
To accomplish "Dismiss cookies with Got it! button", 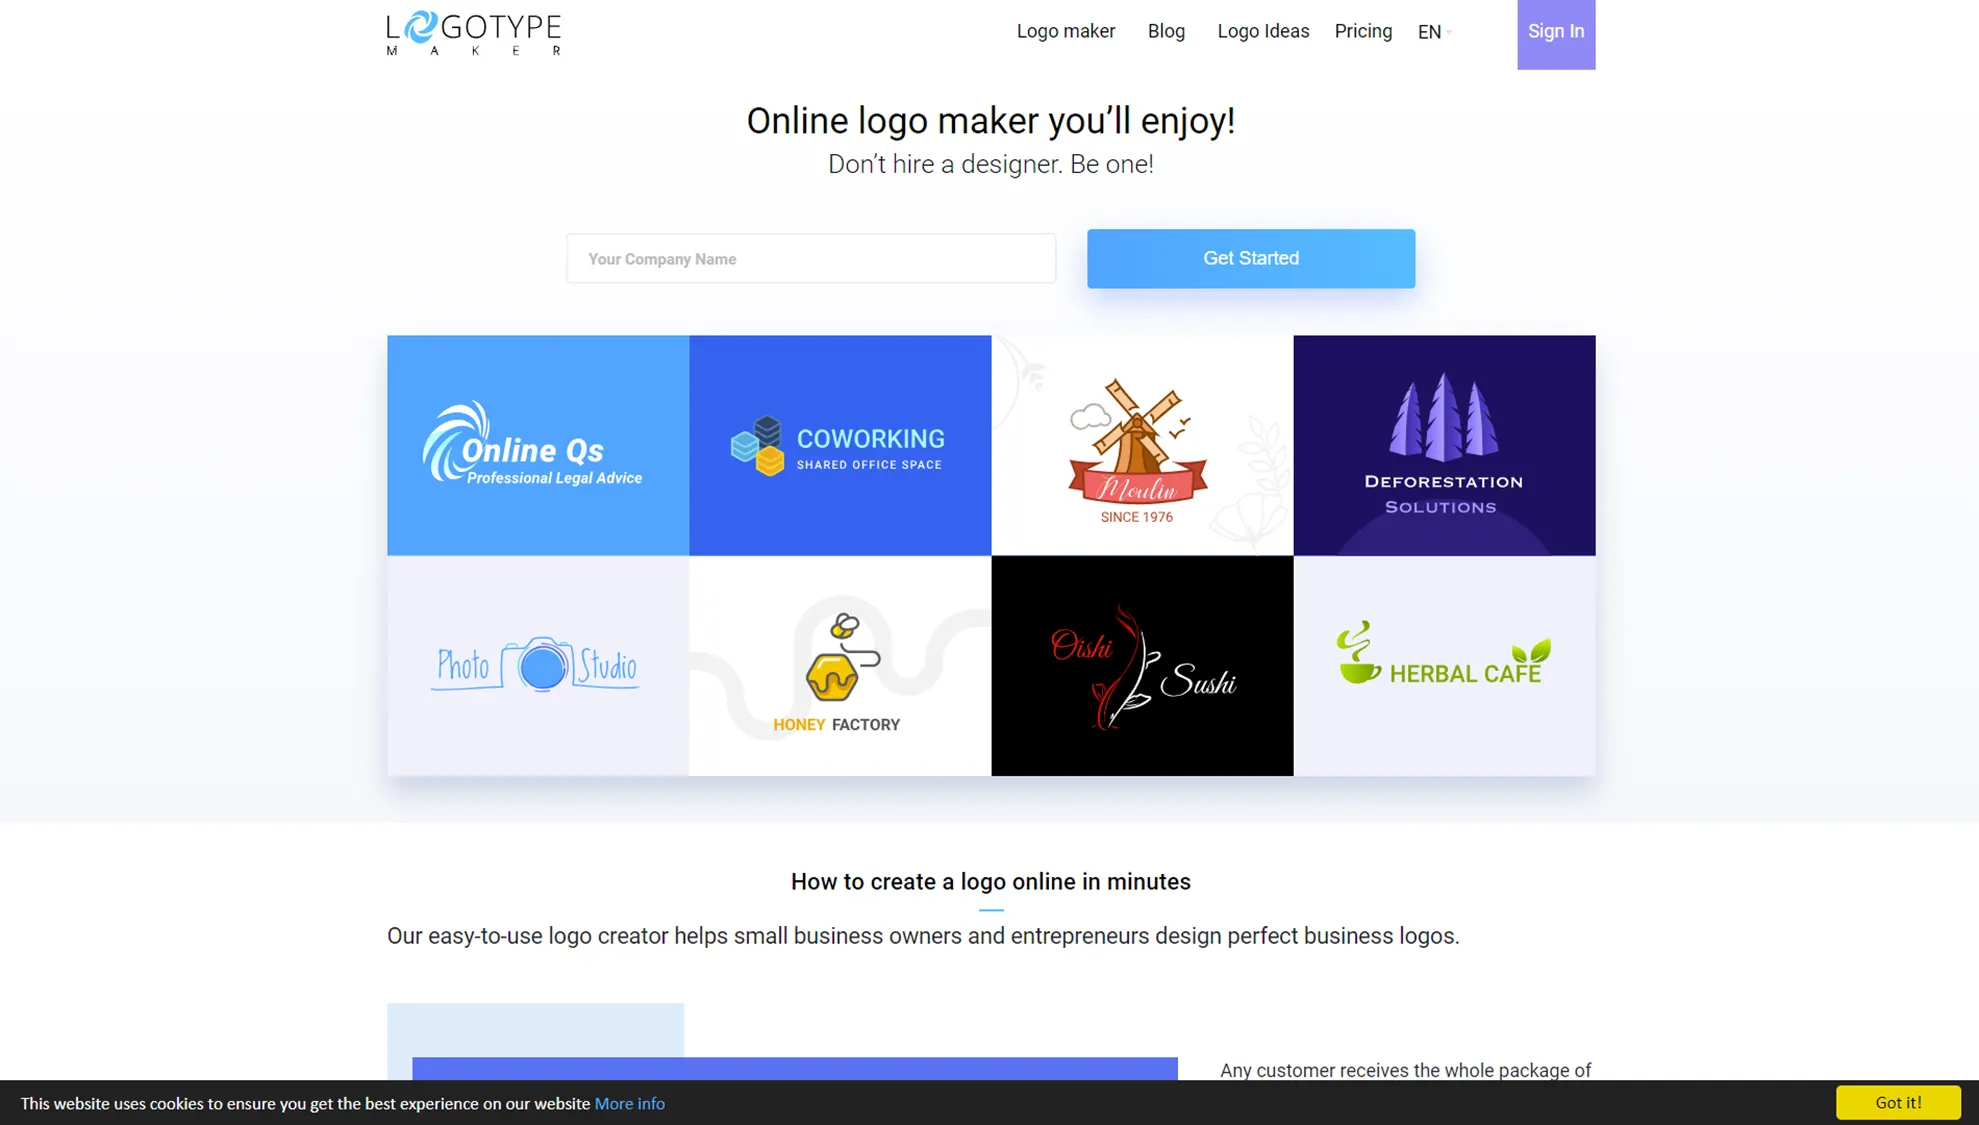I will point(1897,1102).
